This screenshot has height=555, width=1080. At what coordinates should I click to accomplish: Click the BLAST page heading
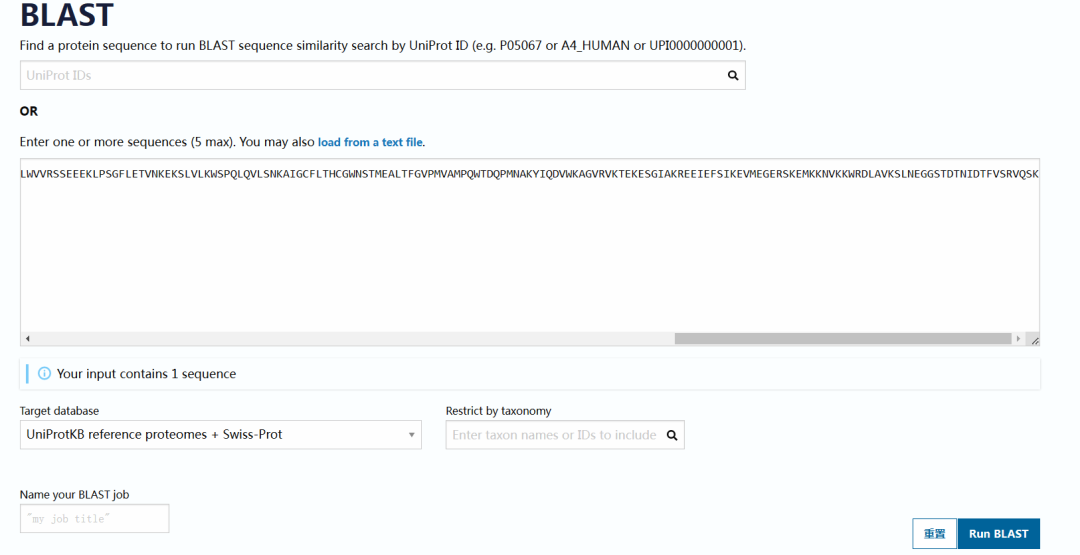coord(67,15)
